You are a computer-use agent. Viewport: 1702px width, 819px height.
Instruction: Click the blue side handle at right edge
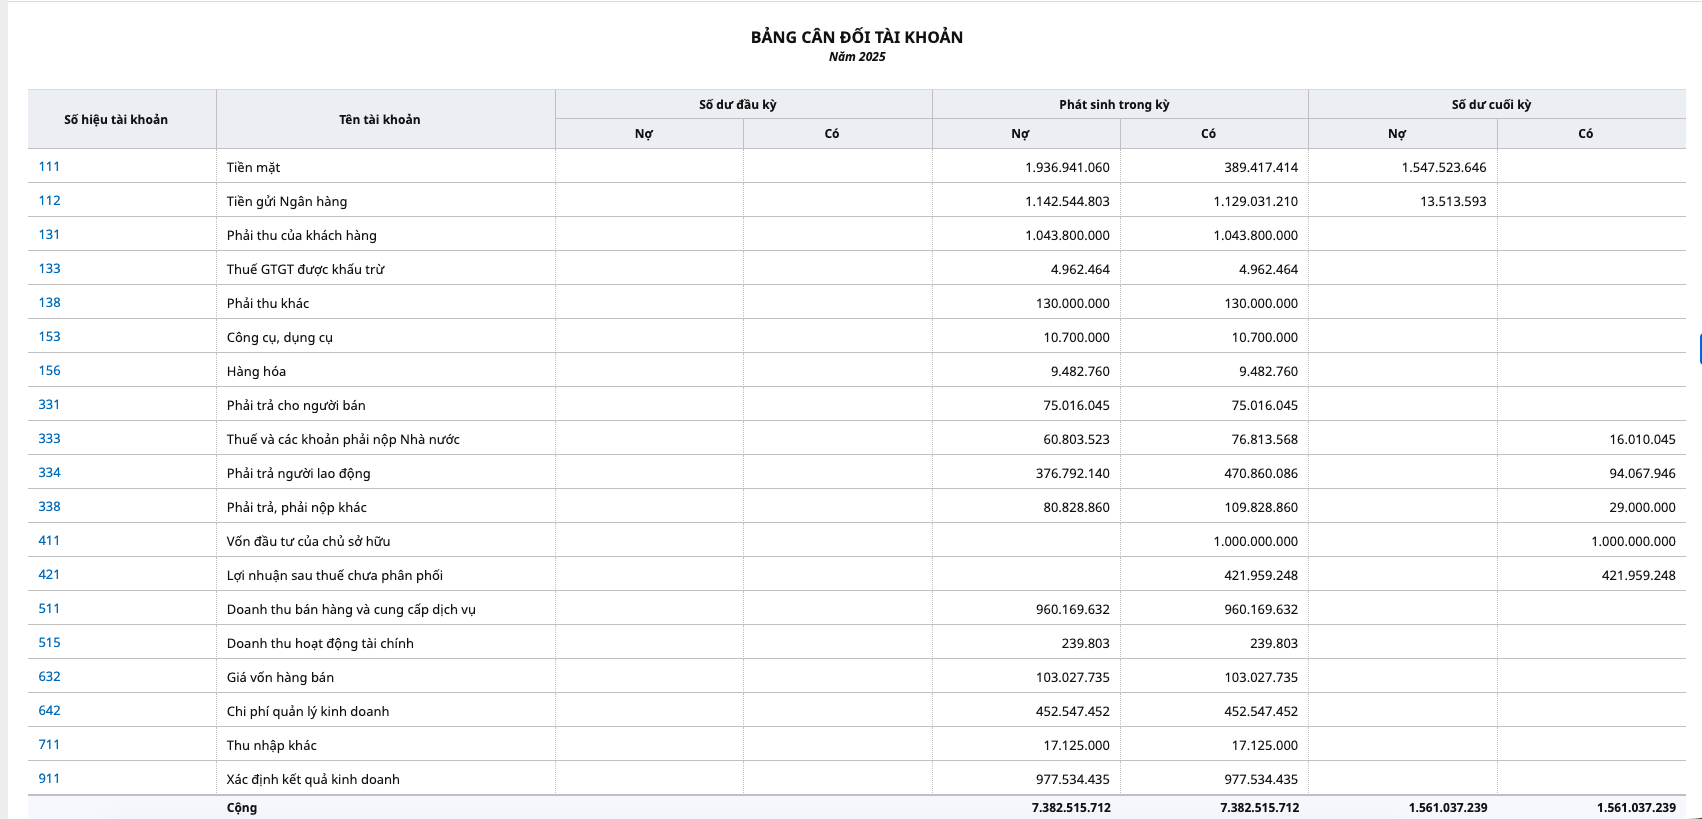pos(1699,349)
